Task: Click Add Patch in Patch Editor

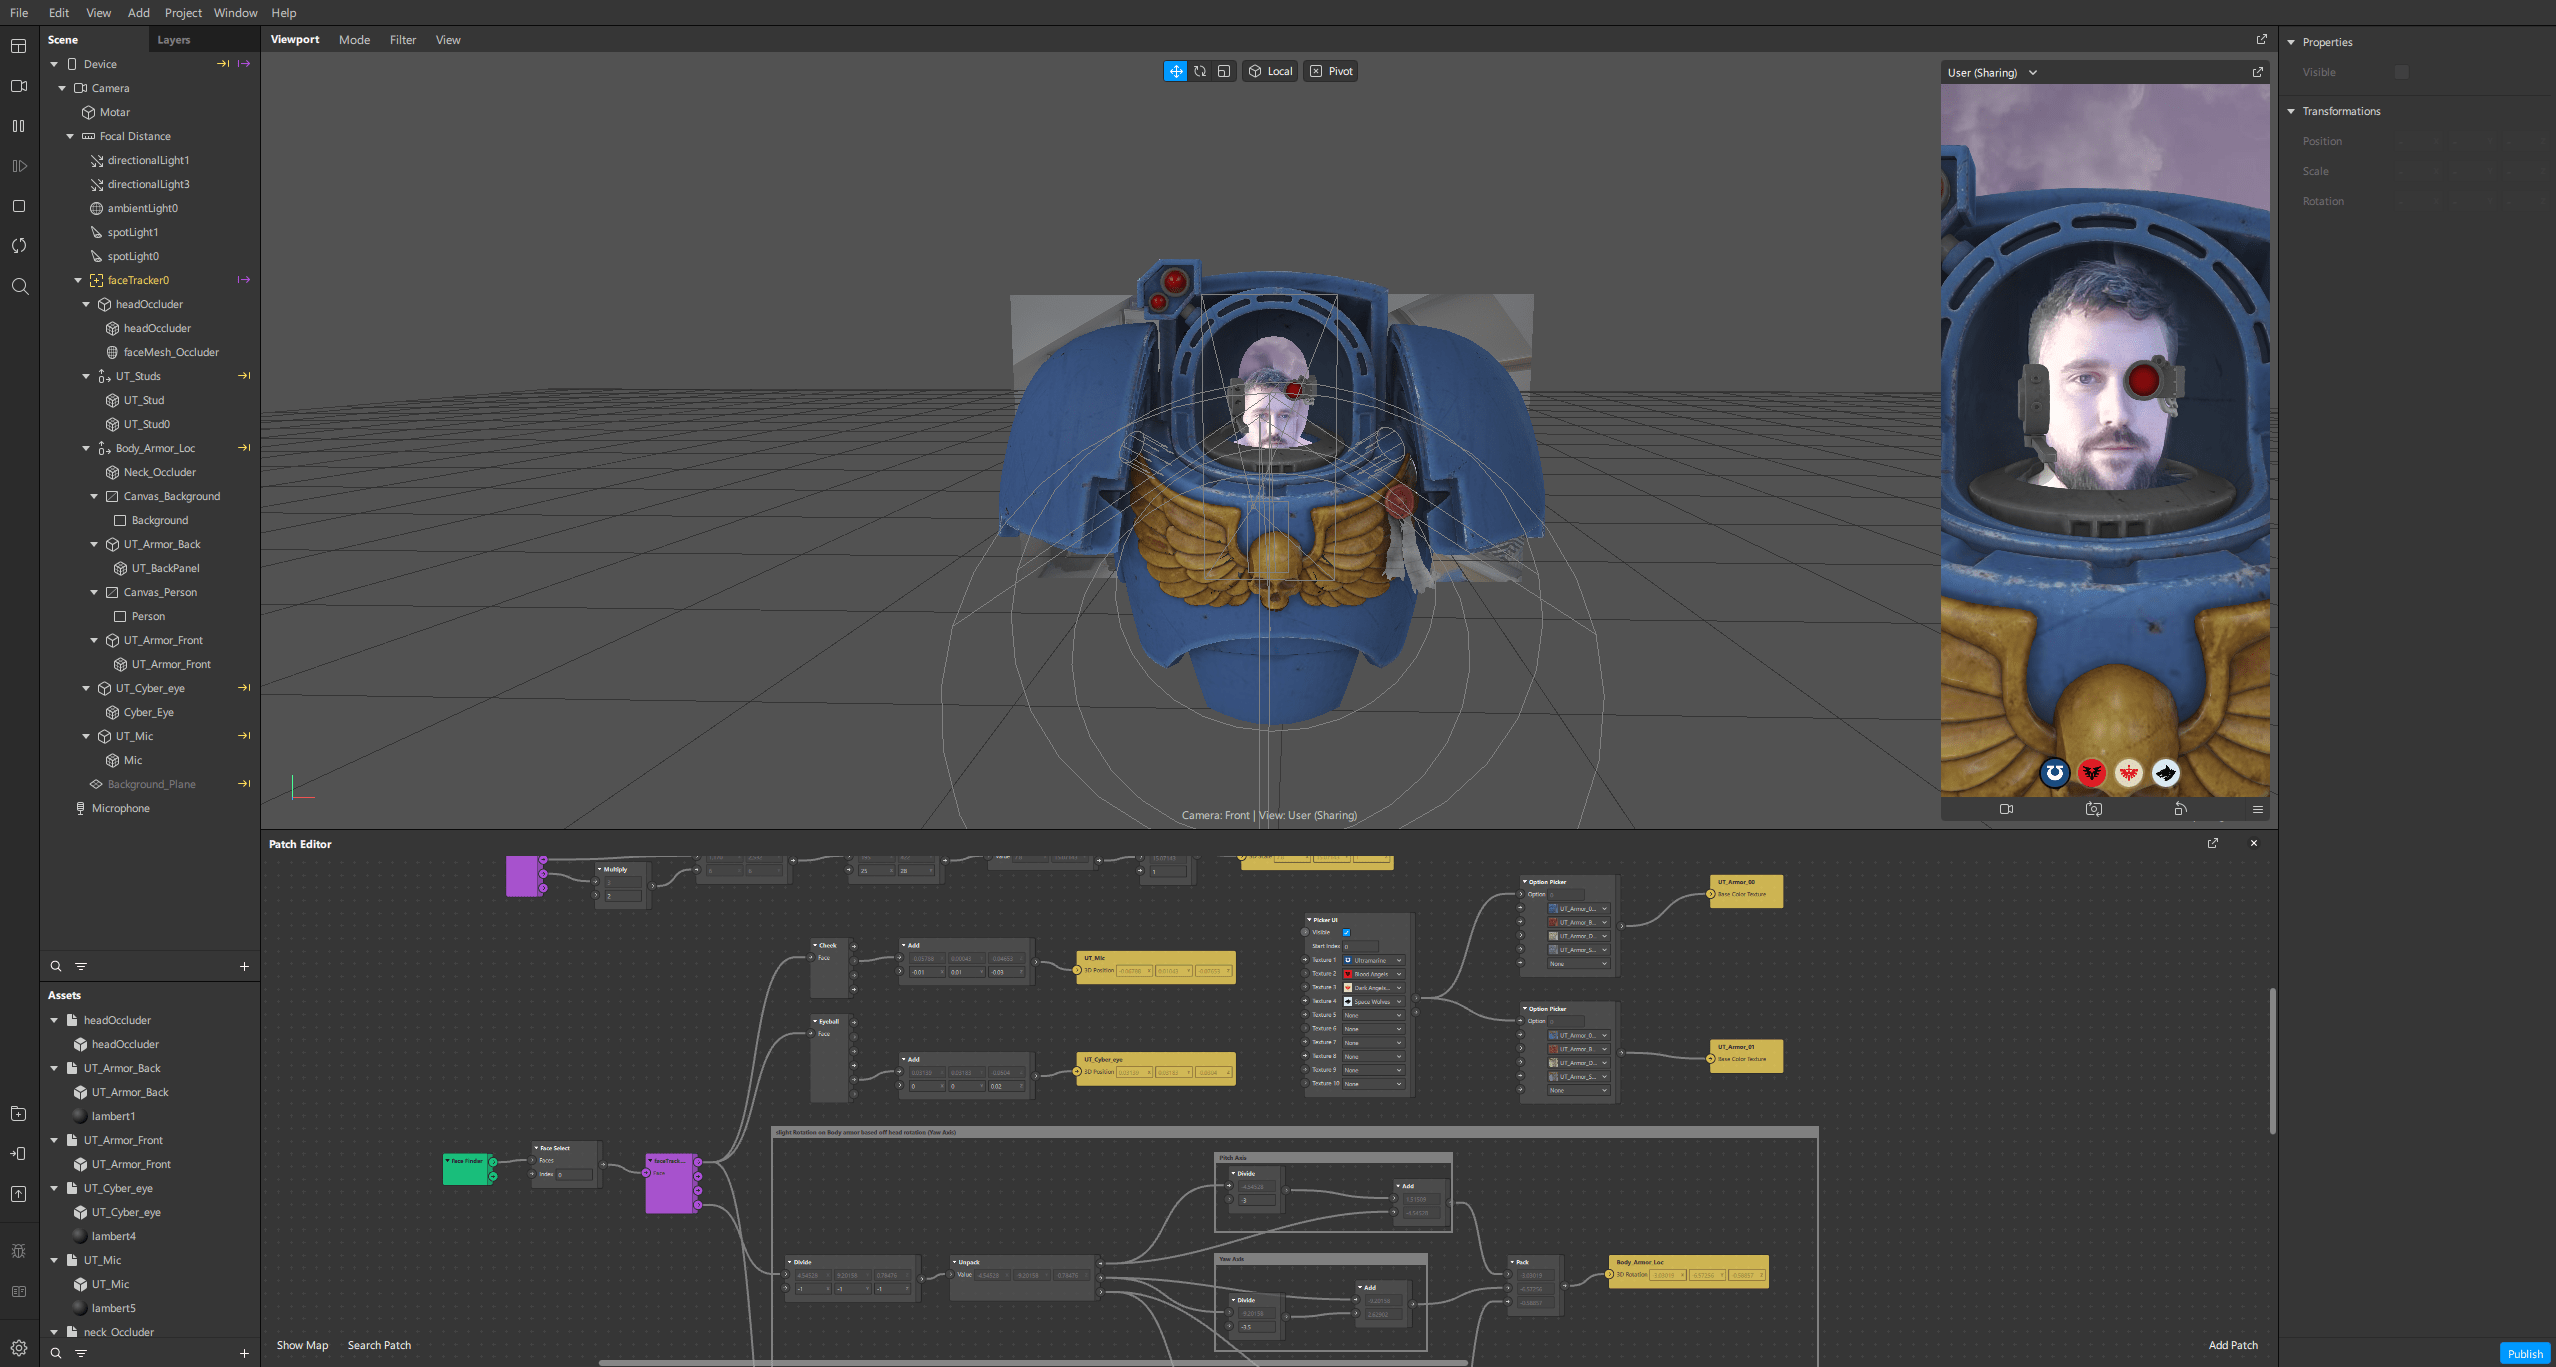Action: 2233,1345
